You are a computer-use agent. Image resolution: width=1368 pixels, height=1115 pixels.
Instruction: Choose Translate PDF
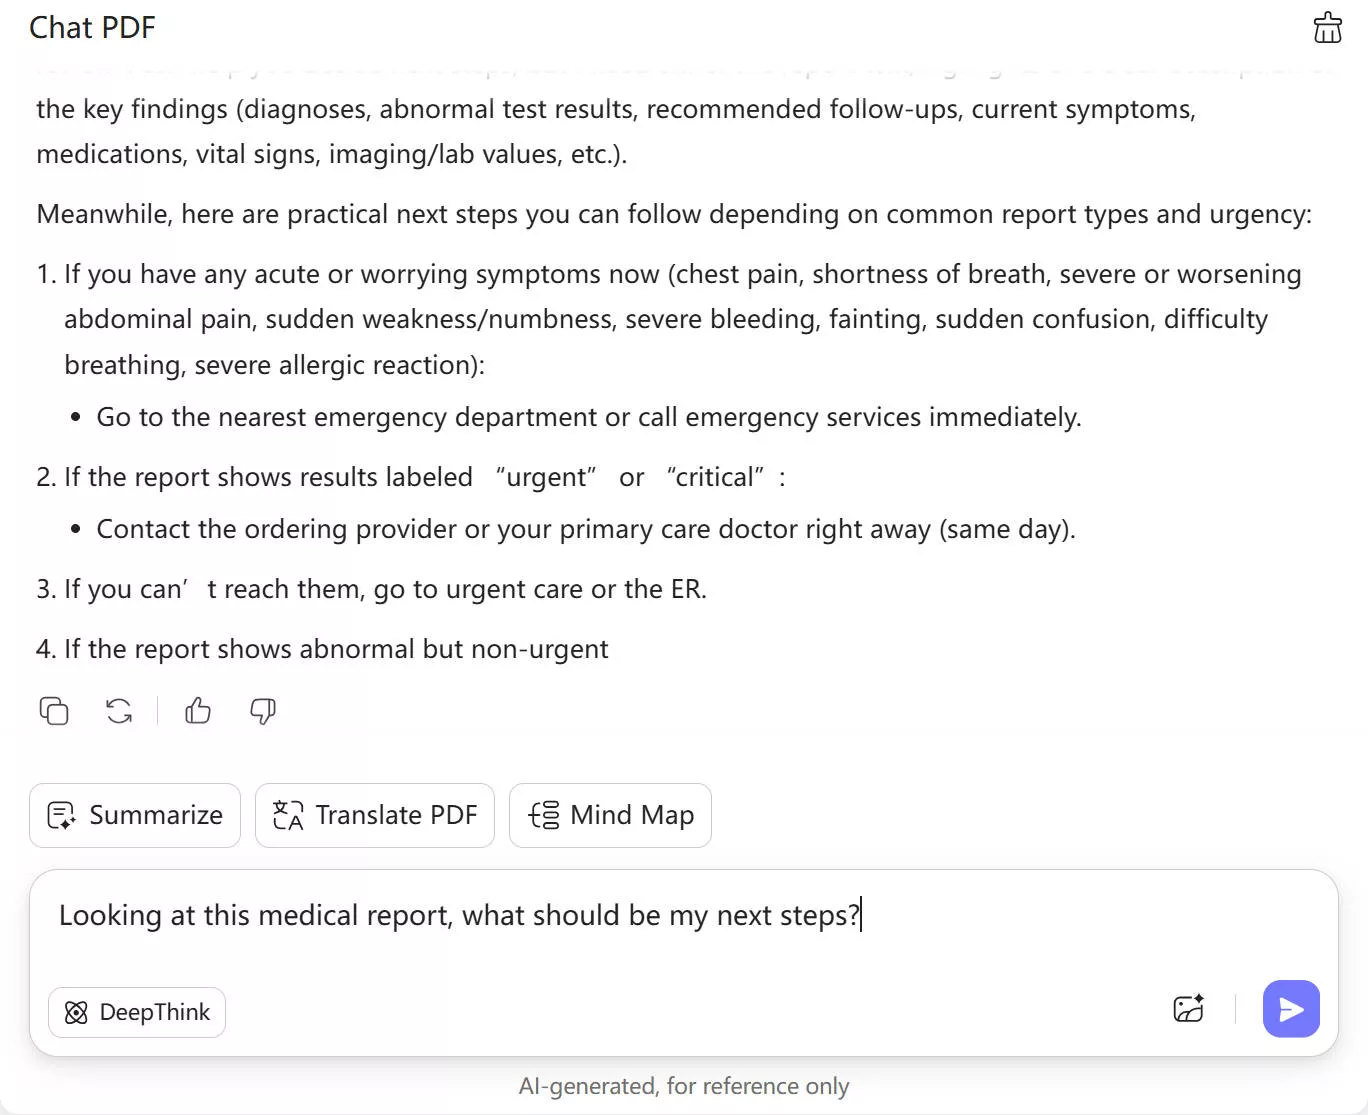[x=375, y=816]
